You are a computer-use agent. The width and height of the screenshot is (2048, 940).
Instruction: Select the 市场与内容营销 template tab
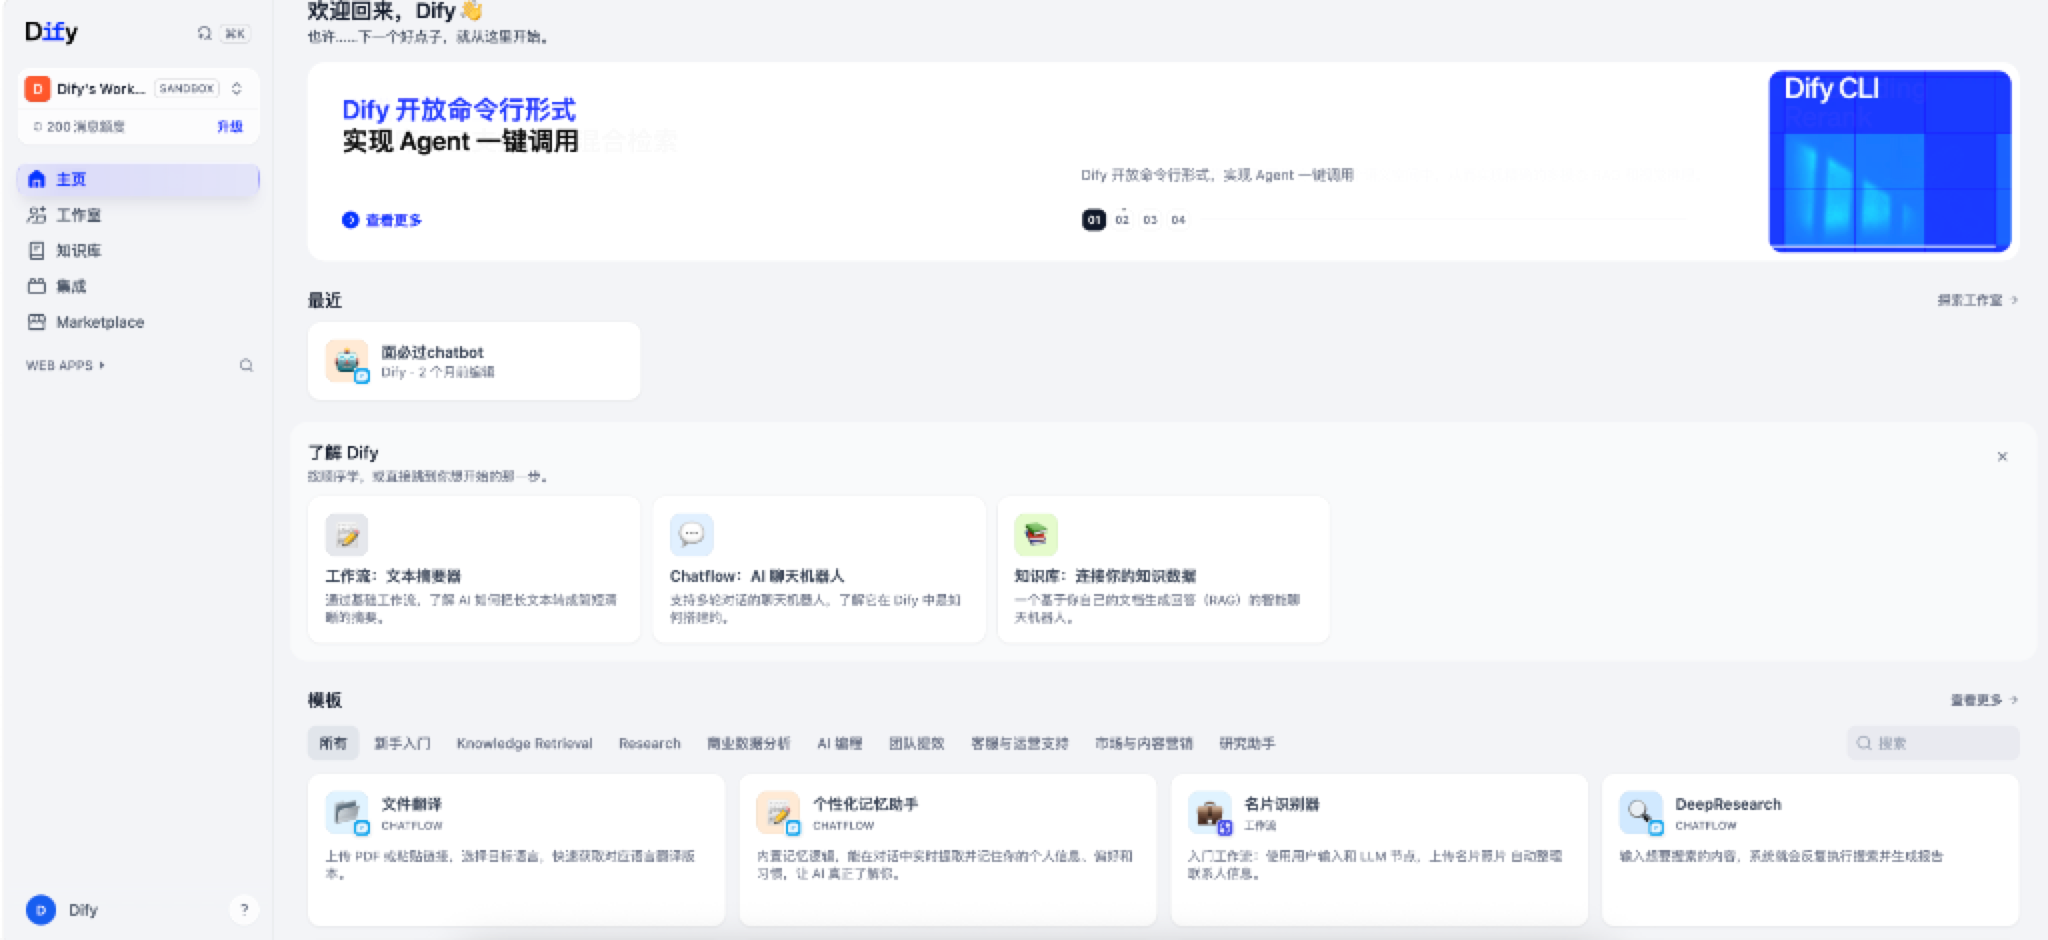click(x=1143, y=743)
